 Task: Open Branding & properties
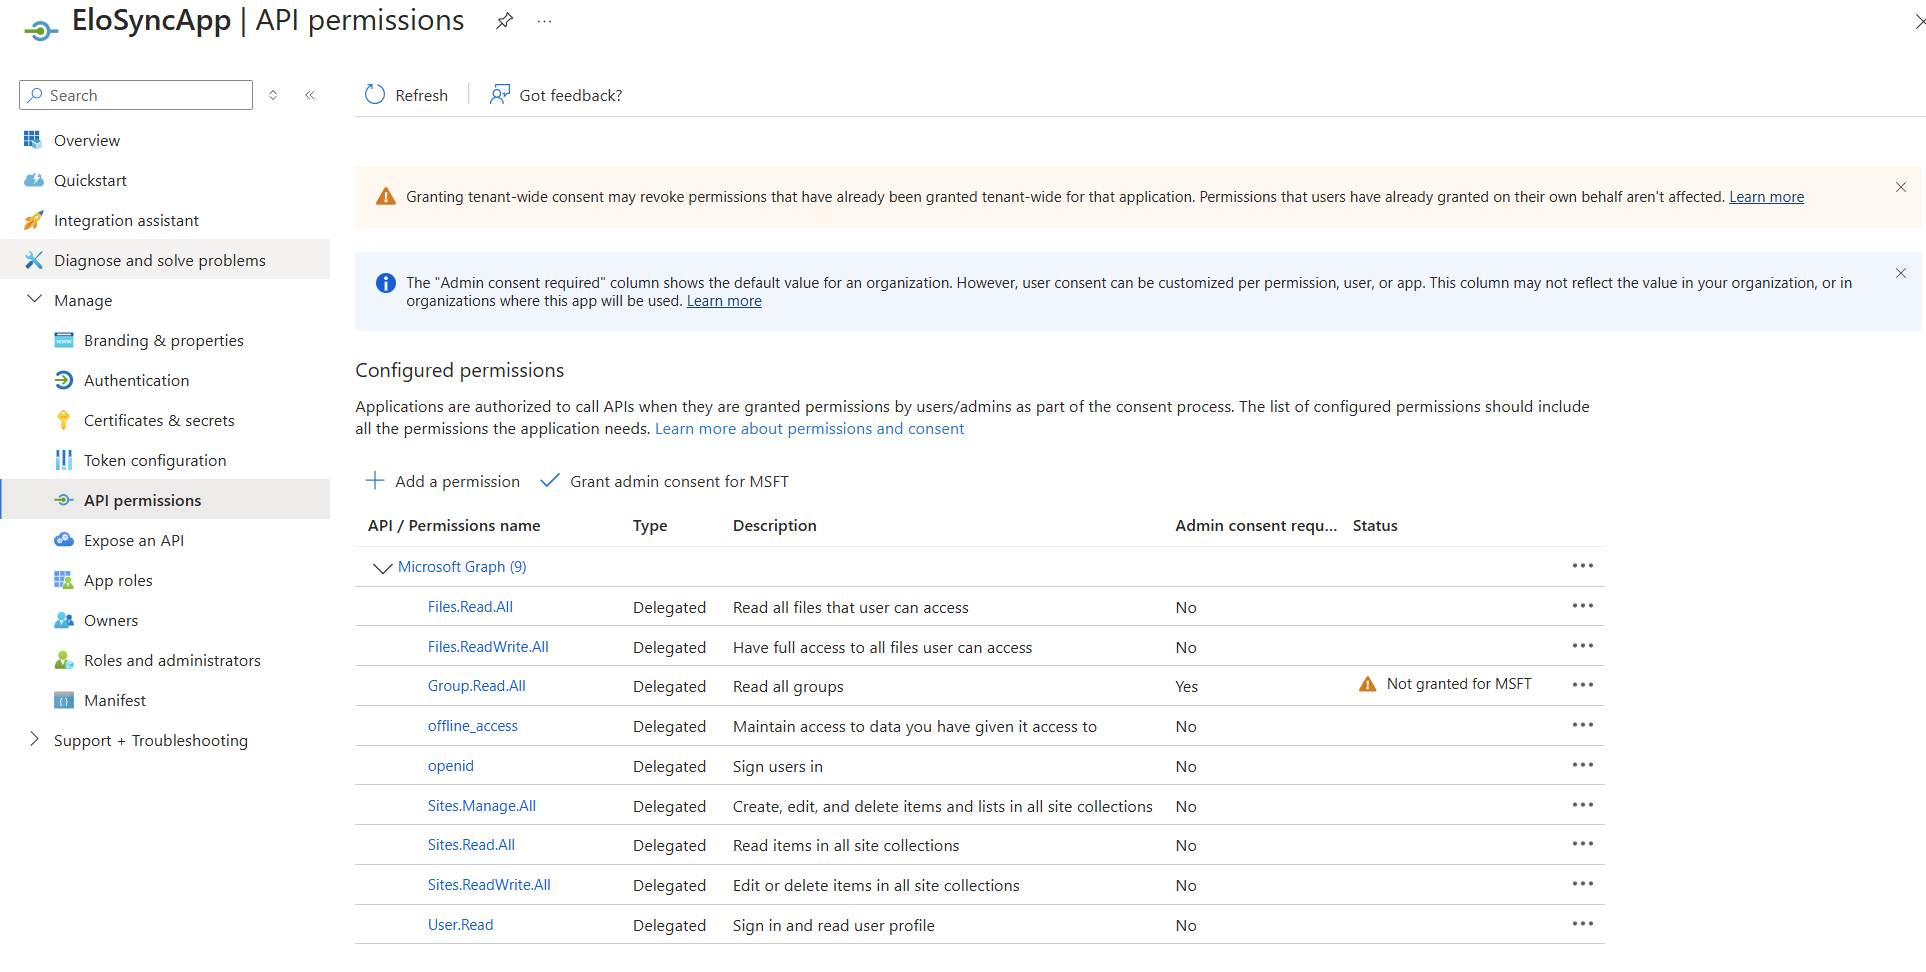coord(165,340)
